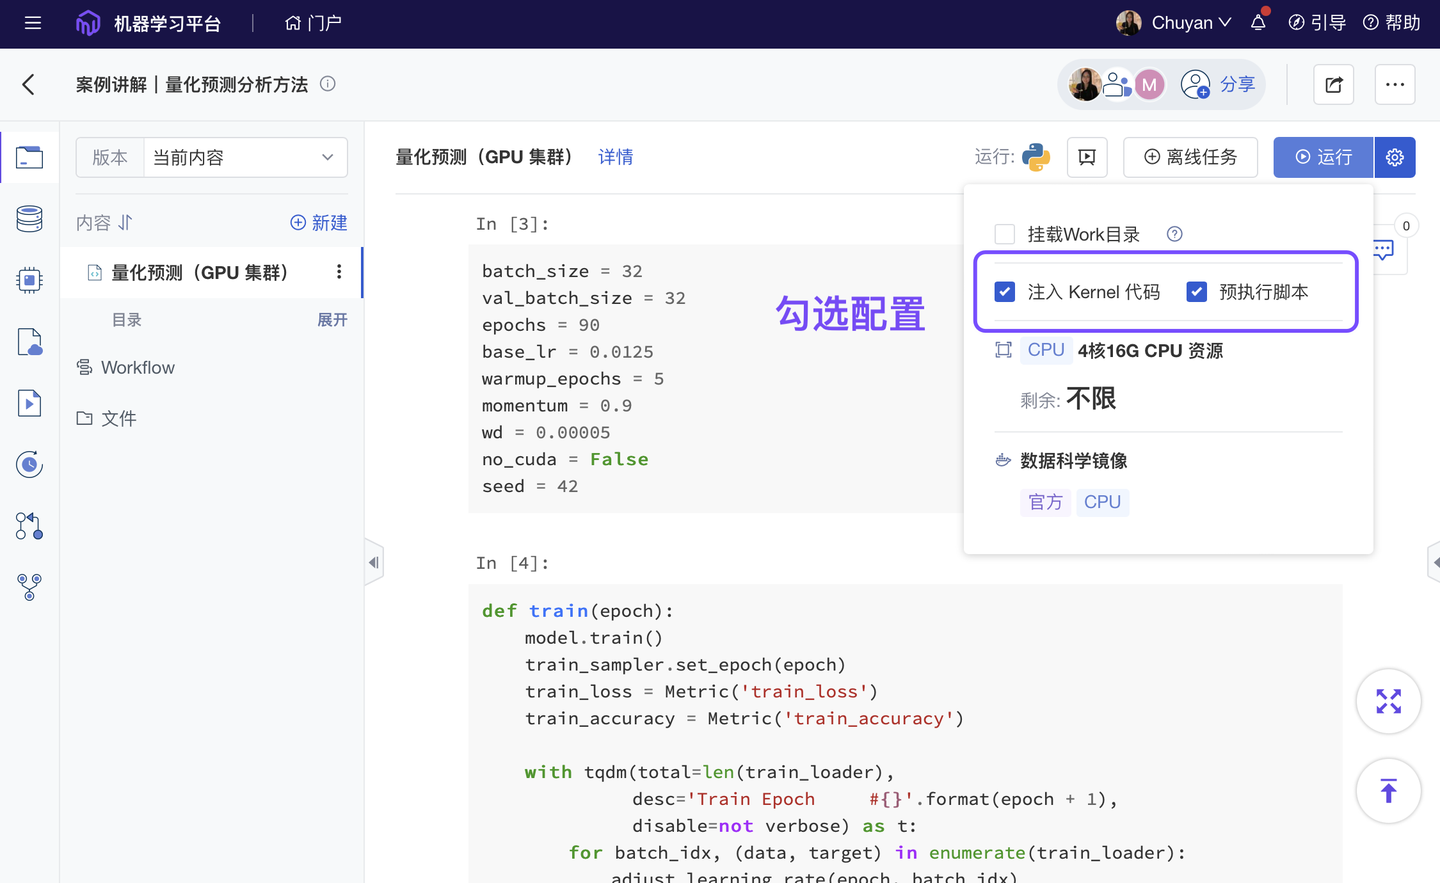
Task: Open the version control branch sidebar icon
Action: [29, 526]
